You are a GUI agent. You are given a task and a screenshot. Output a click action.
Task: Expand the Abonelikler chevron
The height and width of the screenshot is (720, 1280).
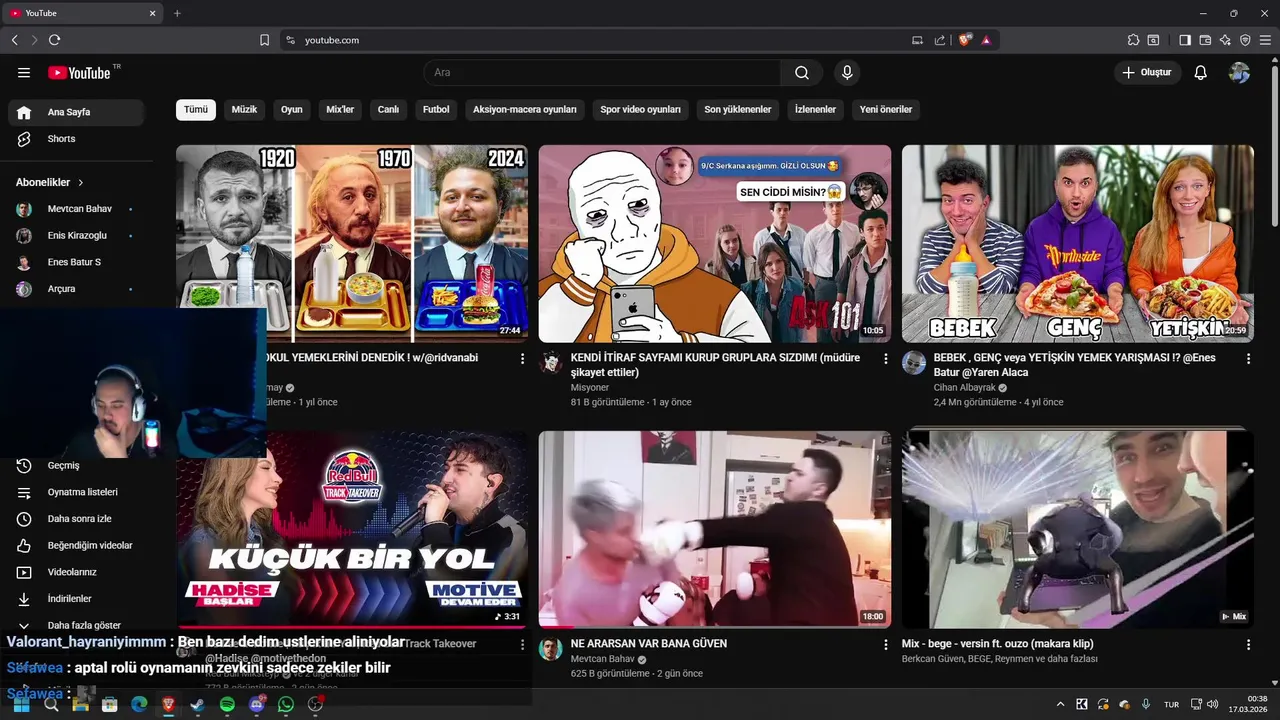pyautogui.click(x=81, y=183)
